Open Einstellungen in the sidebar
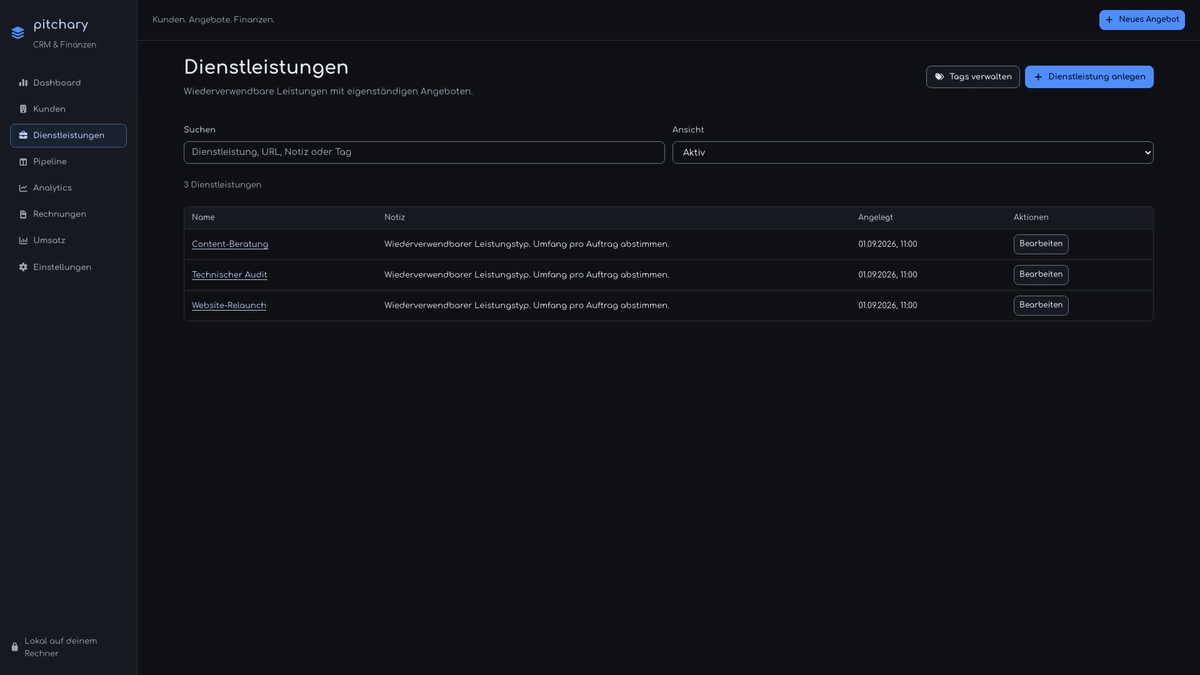Image resolution: width=1200 pixels, height=675 pixels. (x=68, y=267)
